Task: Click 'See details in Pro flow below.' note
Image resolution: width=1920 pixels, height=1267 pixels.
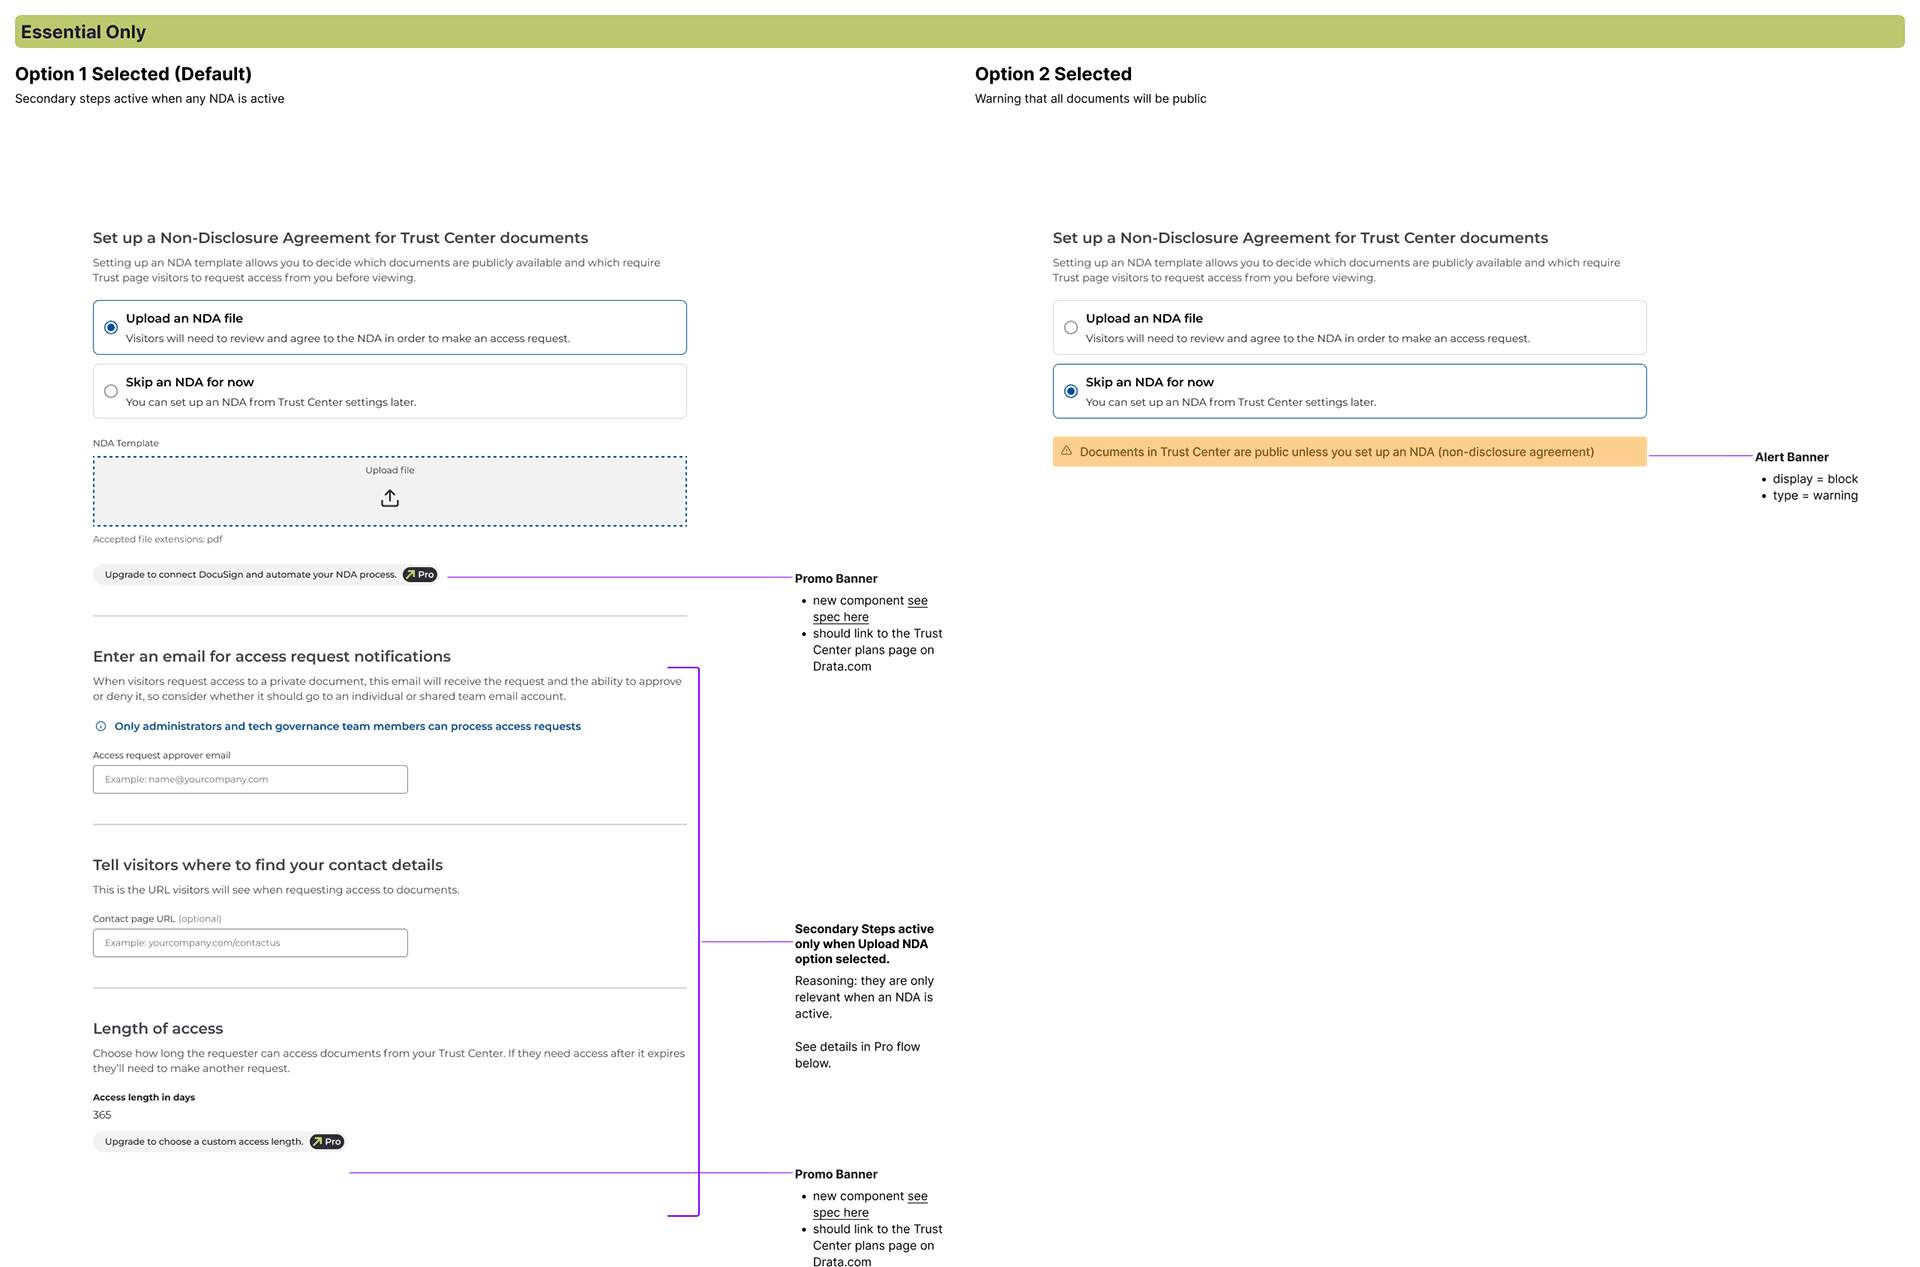Action: coord(857,1055)
